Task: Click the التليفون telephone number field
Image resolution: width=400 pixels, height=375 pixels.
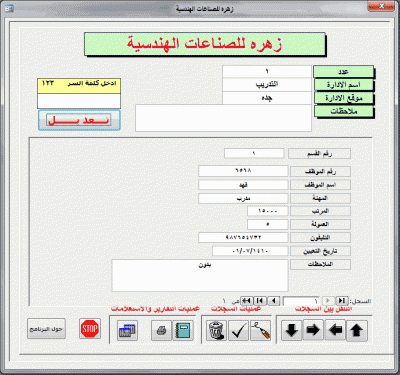Action: coord(243,237)
